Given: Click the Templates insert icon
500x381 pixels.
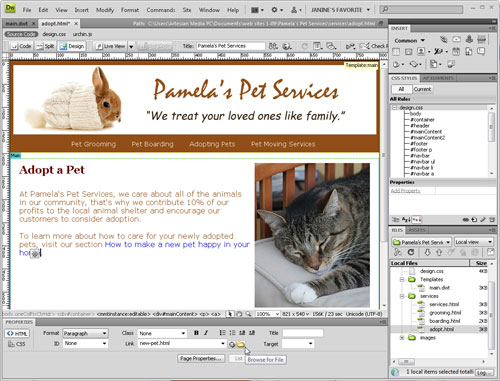Looking at the screenshot, I should click(433, 64).
